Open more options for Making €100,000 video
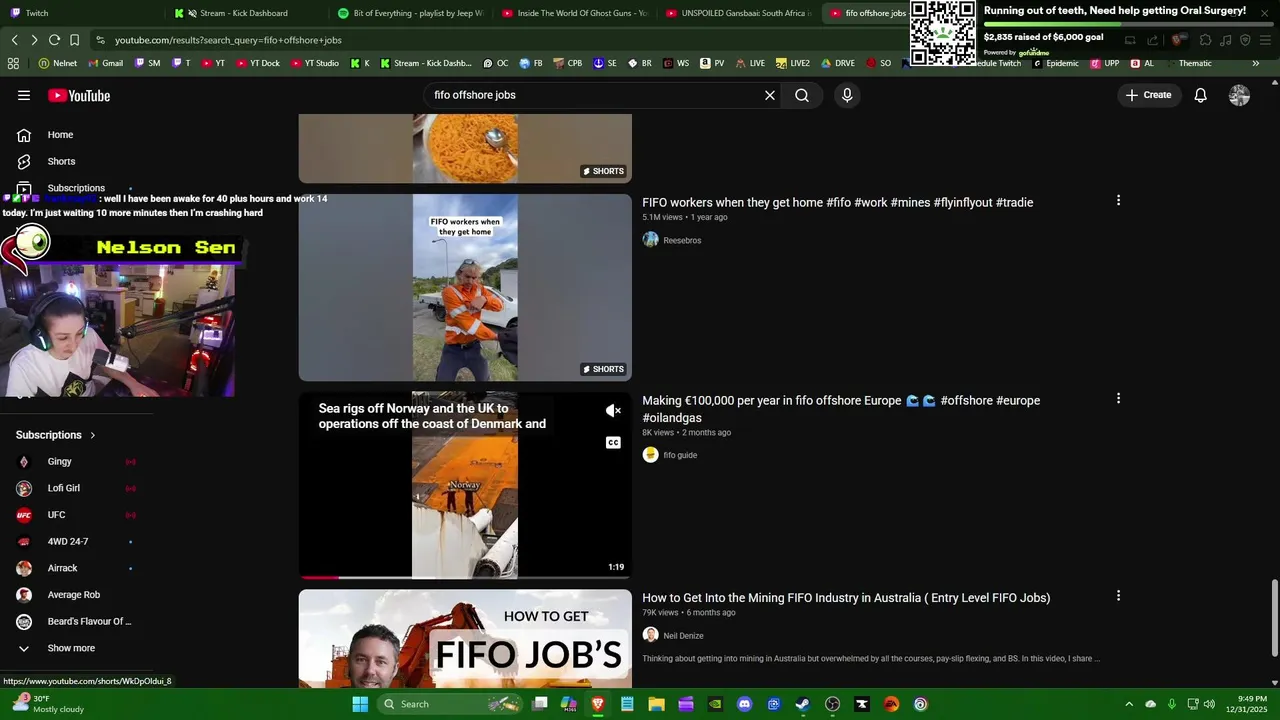Viewport: 1280px width, 720px height. tap(1118, 398)
